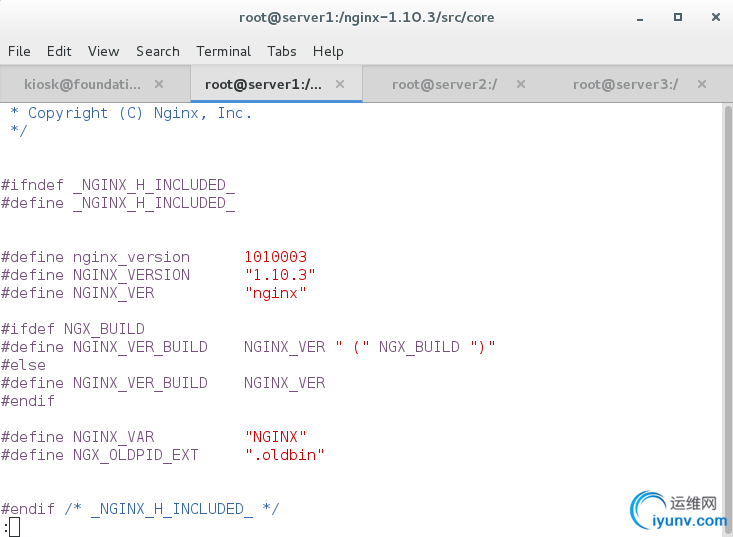
Task: Click the Copyright (C) Nginx, Inc. comment
Action: click(x=140, y=113)
